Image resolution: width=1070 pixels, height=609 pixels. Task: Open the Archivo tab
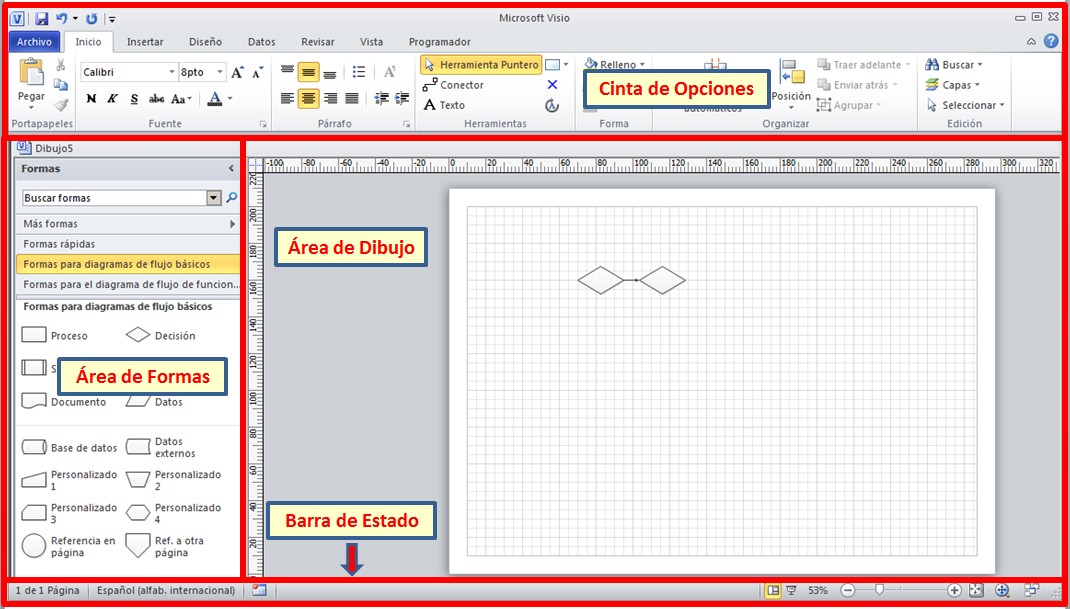point(34,42)
